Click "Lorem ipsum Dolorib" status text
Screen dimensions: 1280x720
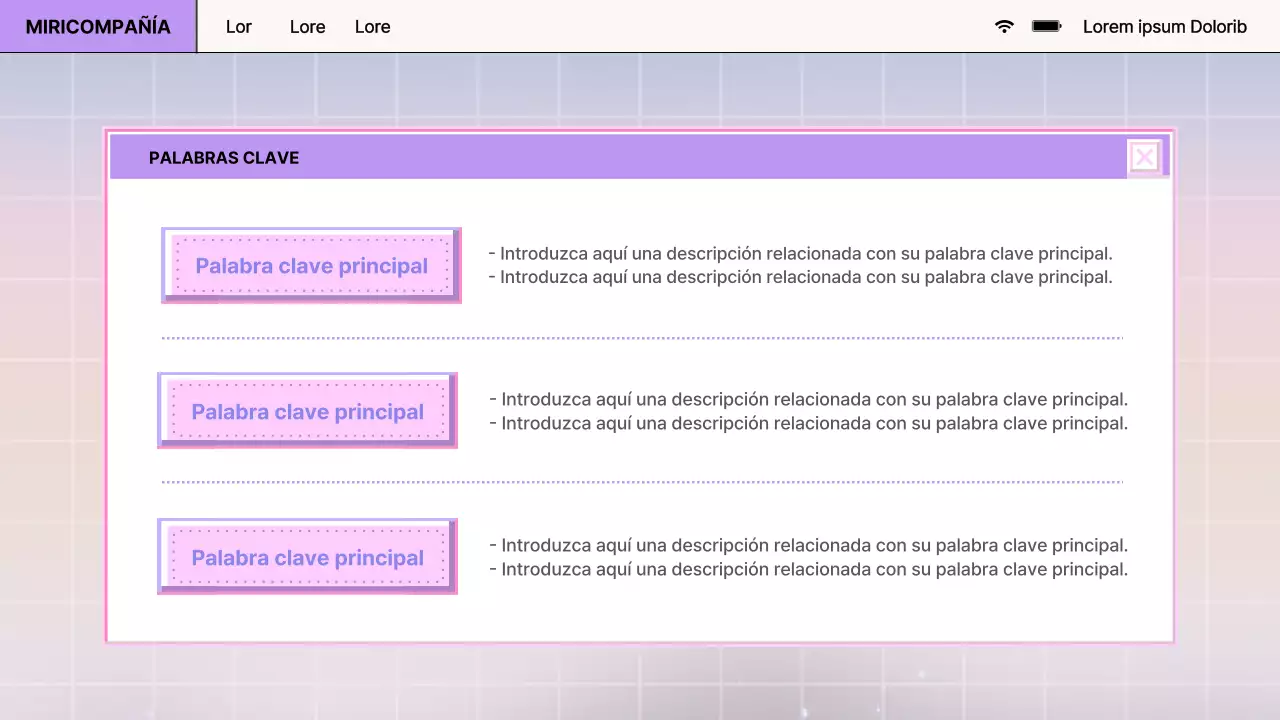1165,27
